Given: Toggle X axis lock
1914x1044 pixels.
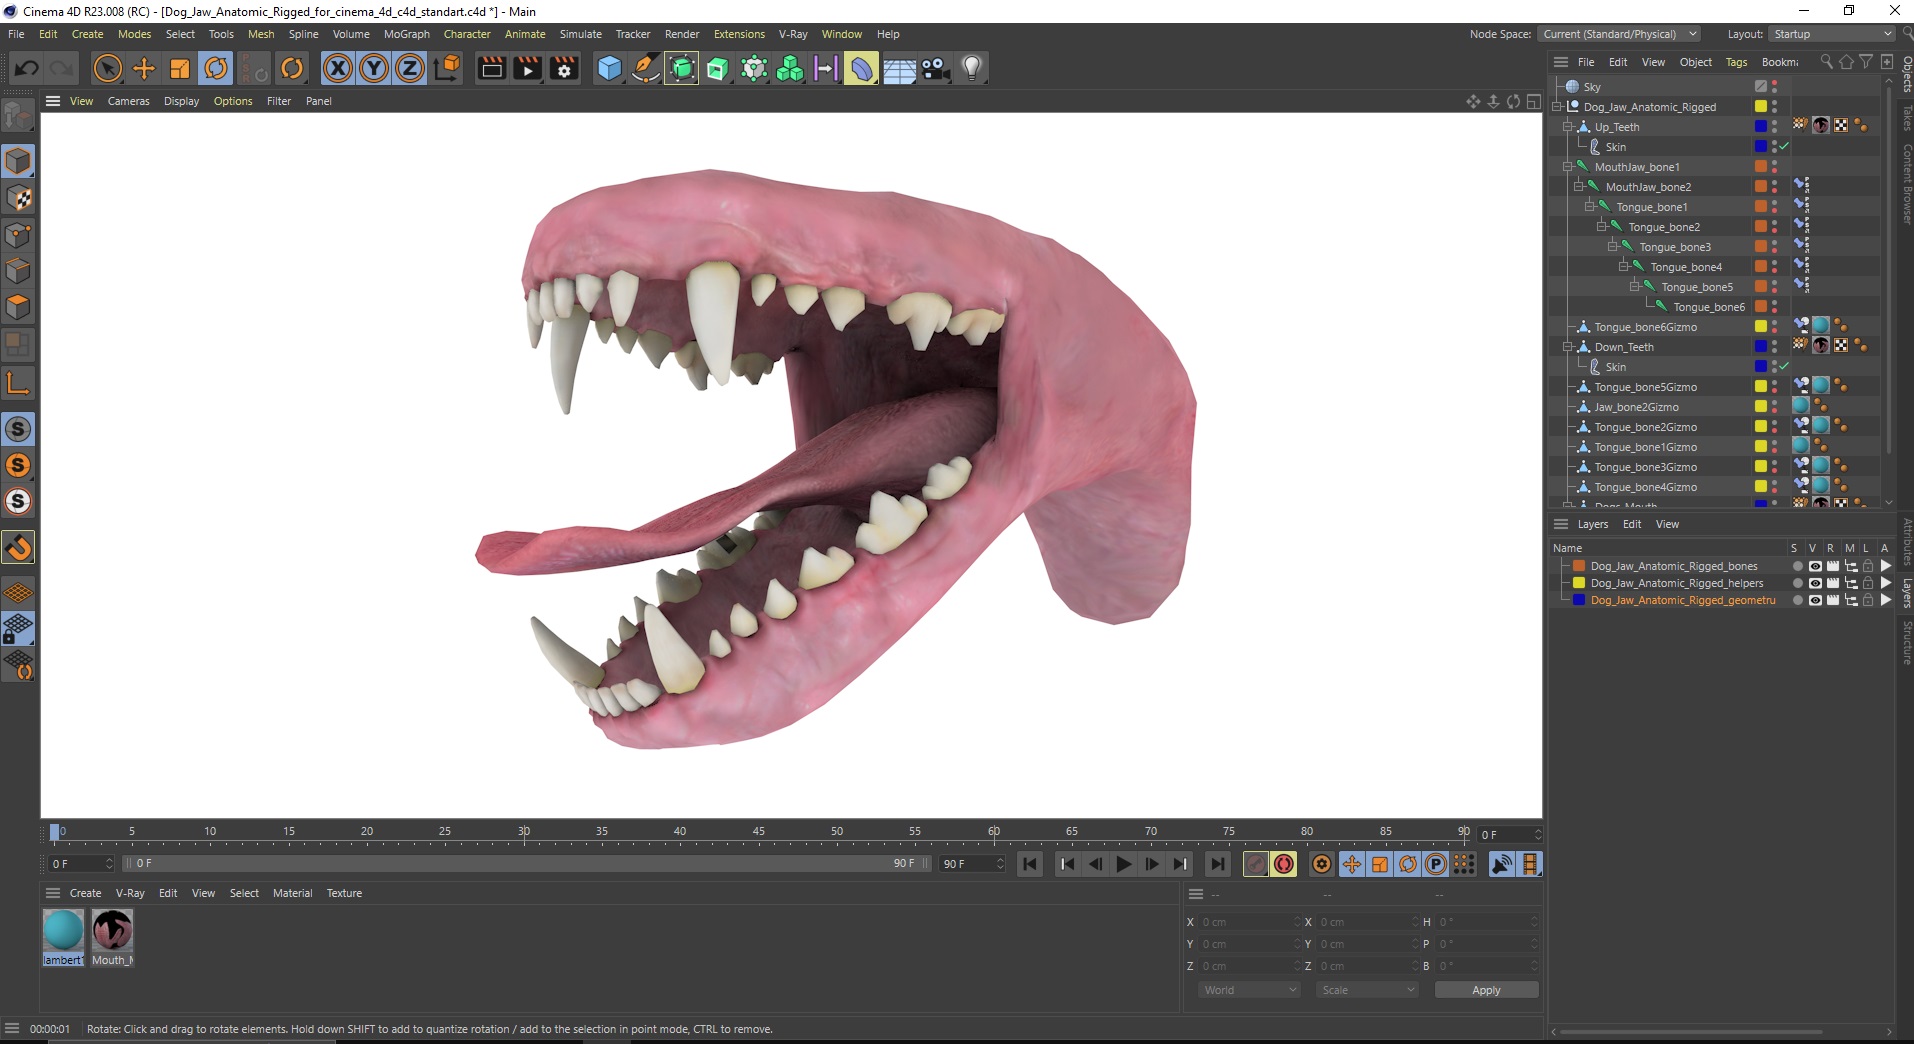Looking at the screenshot, I should 338,68.
